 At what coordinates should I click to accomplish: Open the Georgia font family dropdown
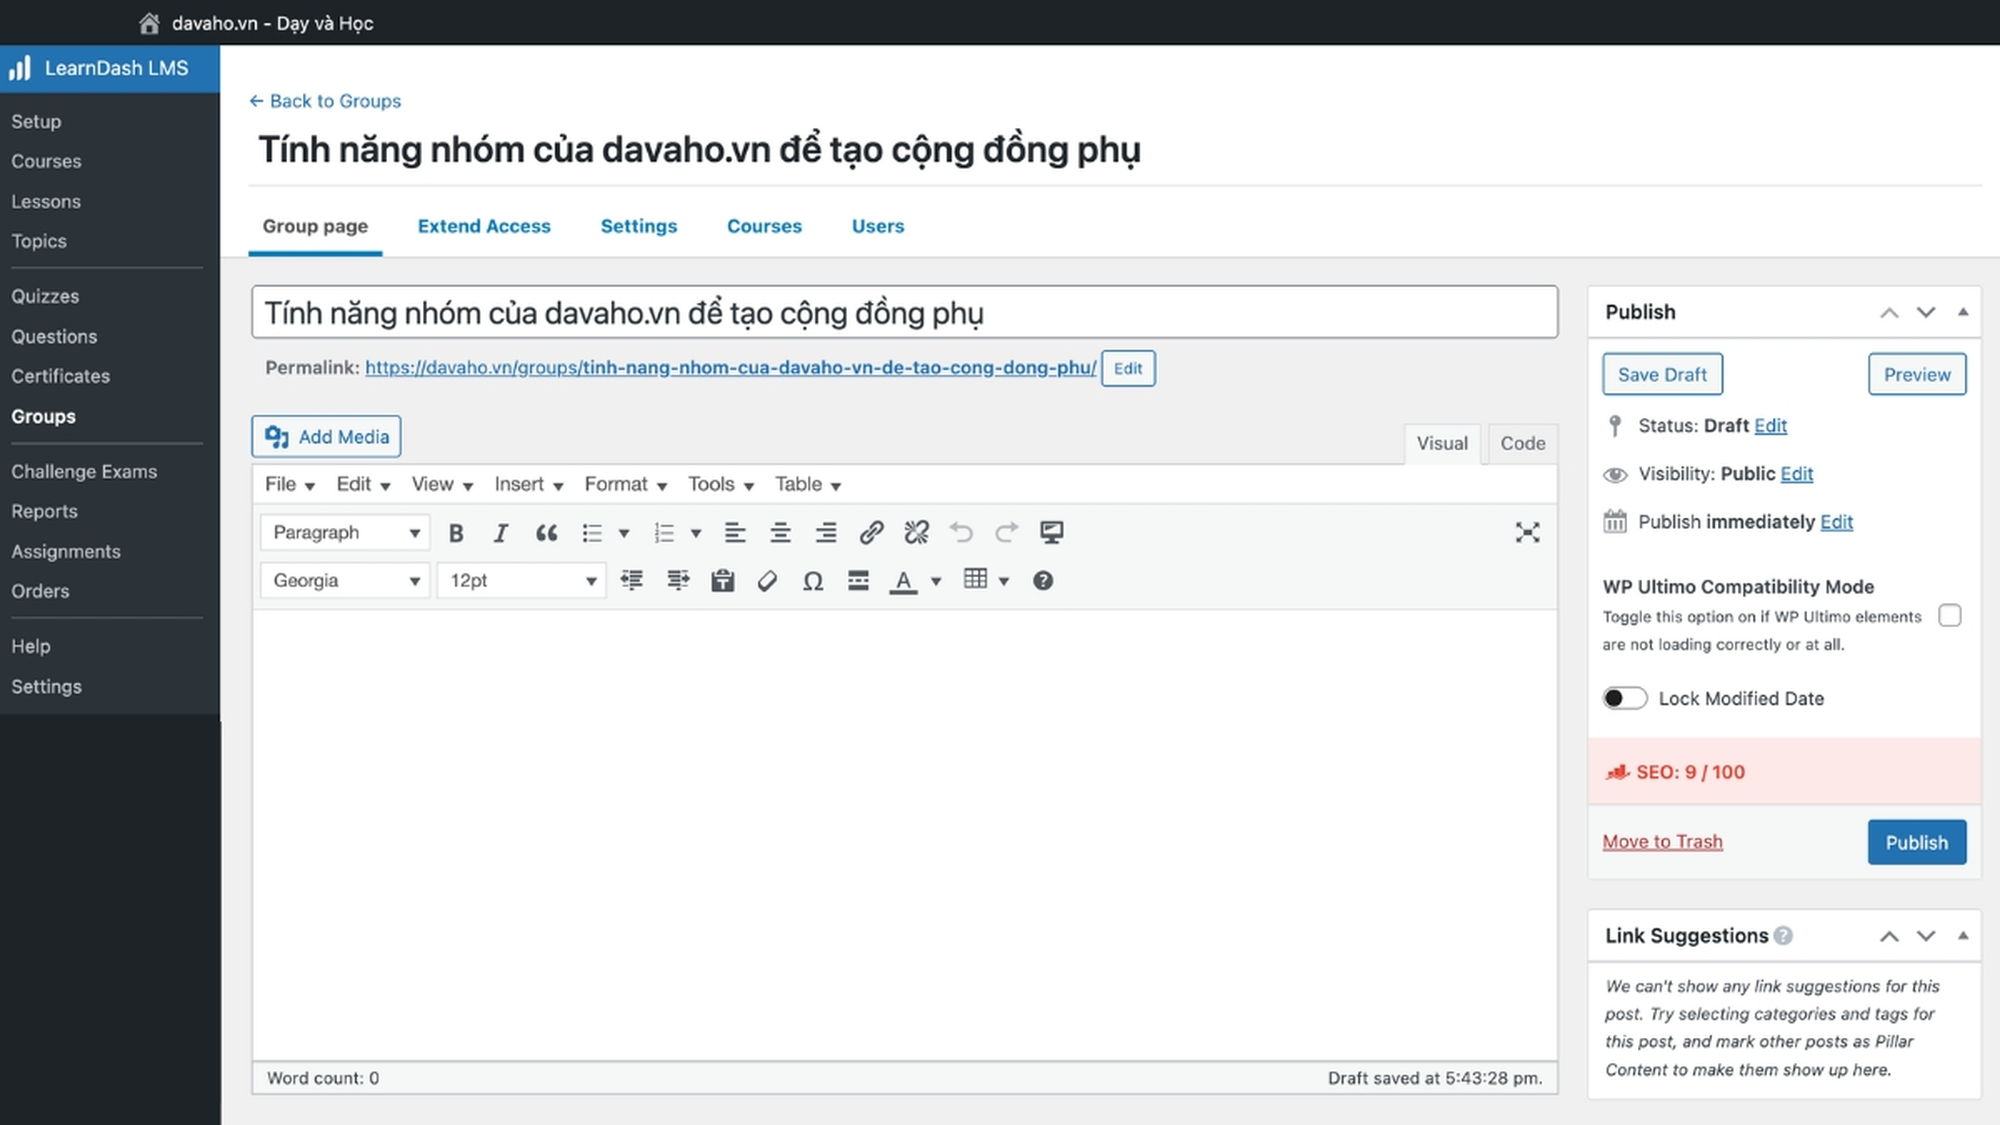345,581
